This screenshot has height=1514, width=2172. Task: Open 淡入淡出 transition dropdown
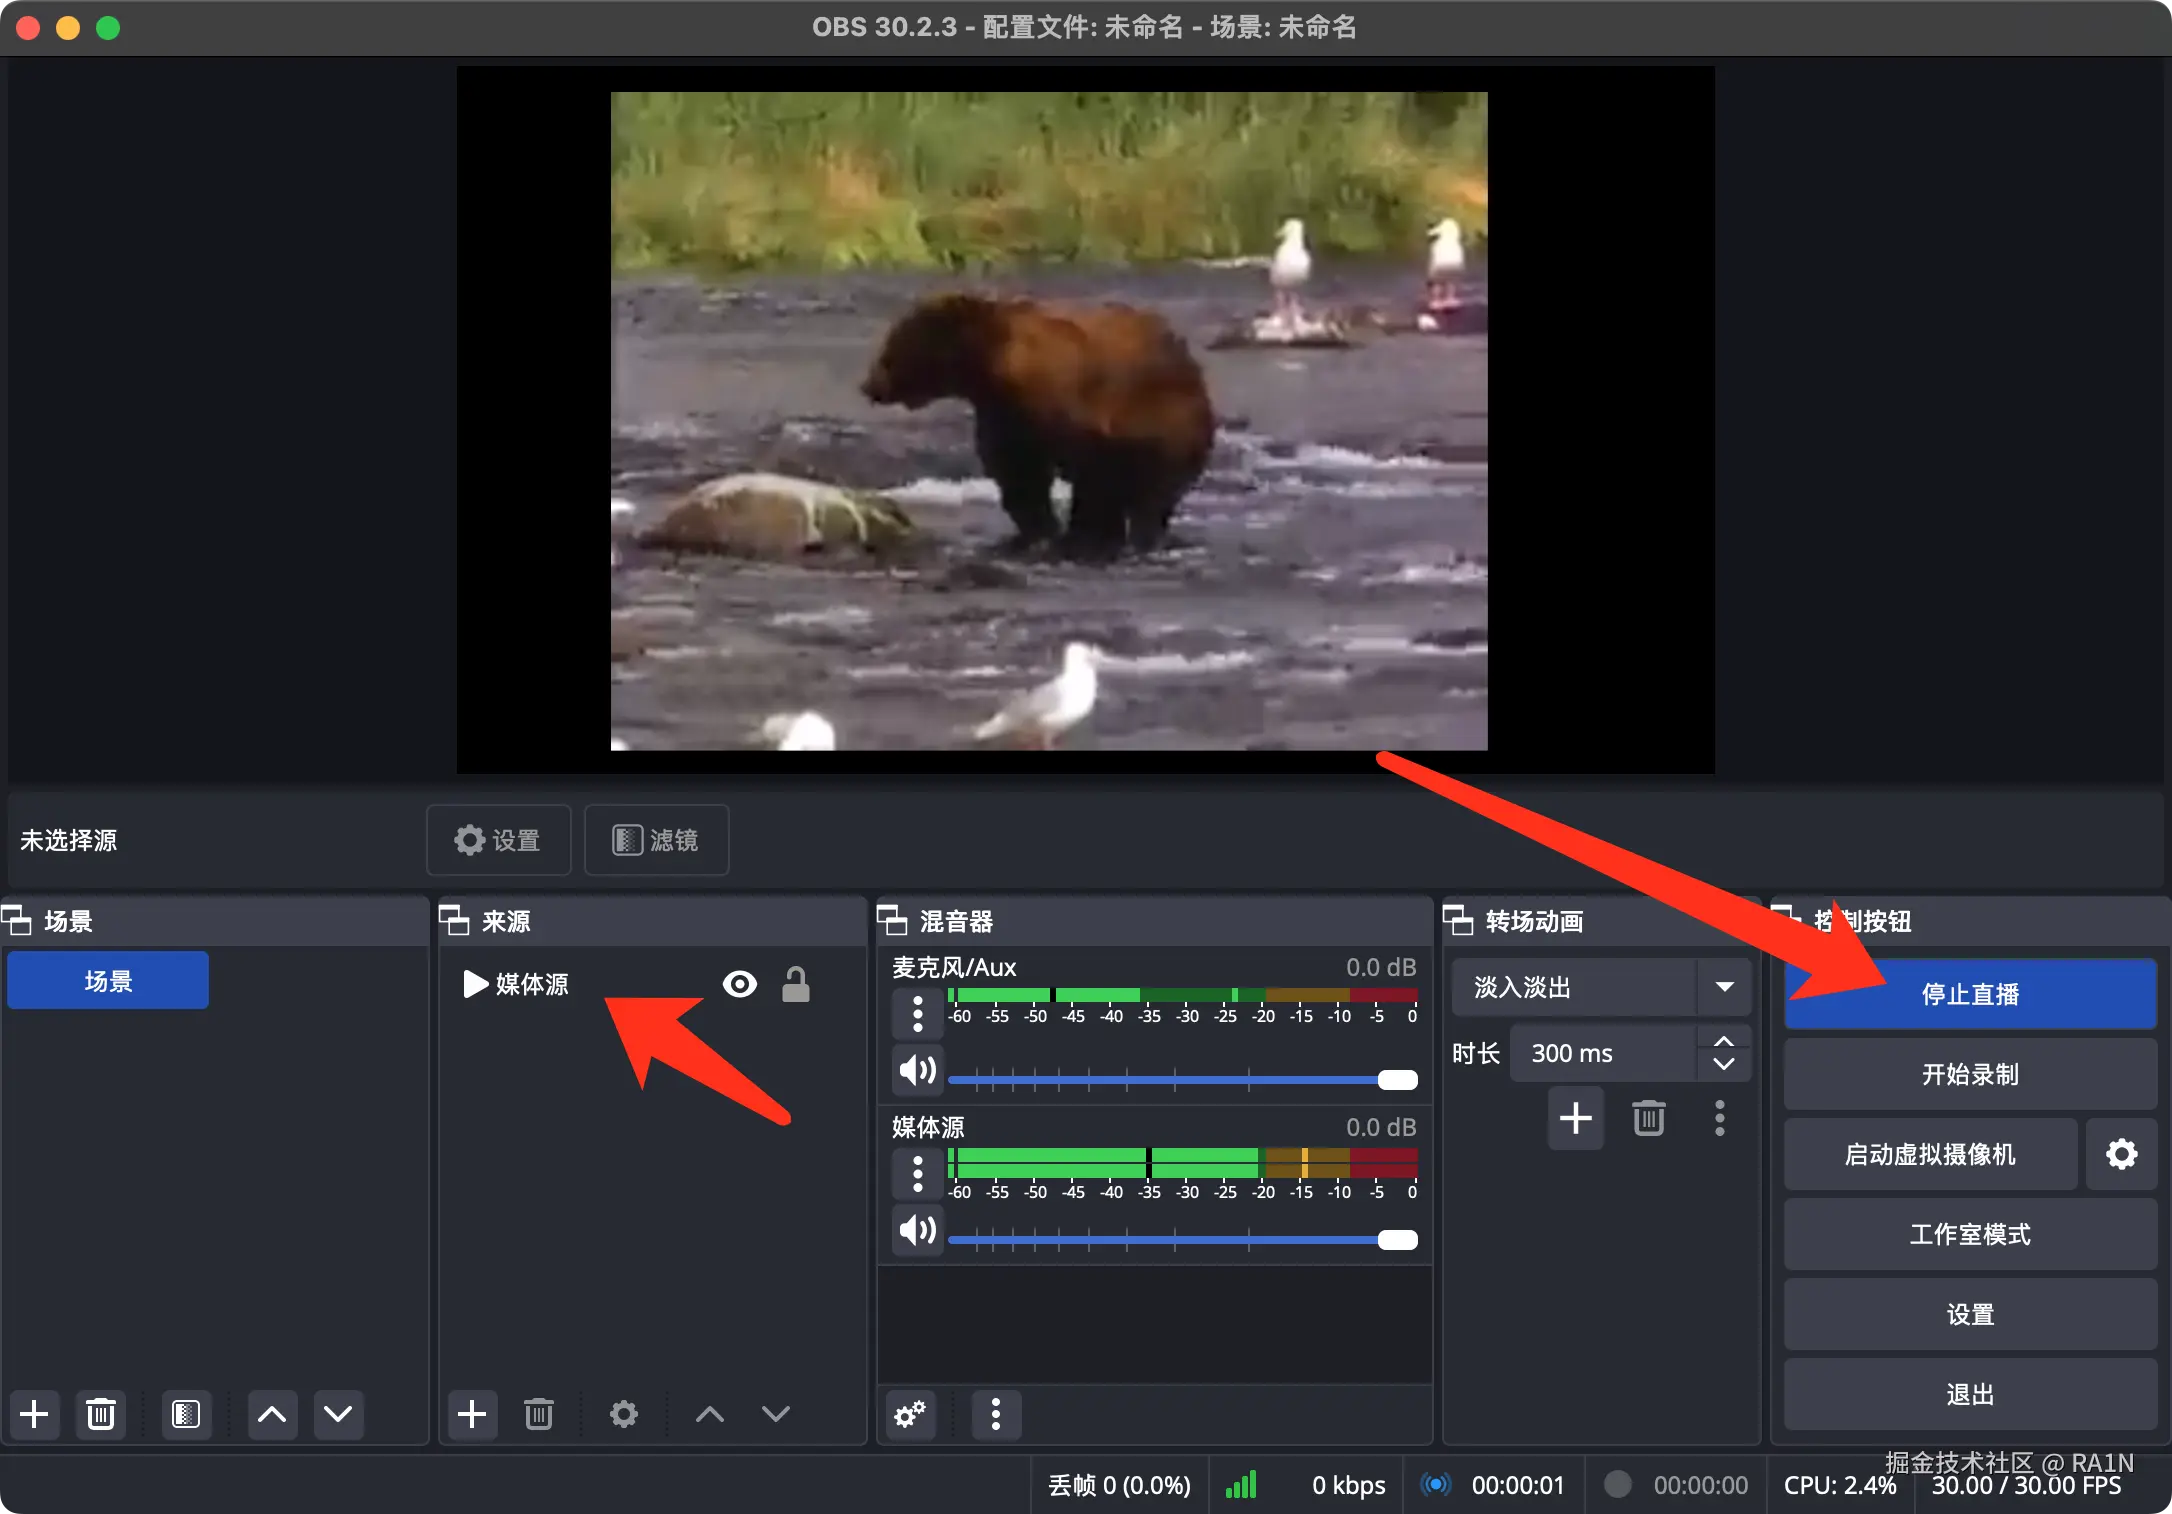pos(1724,987)
